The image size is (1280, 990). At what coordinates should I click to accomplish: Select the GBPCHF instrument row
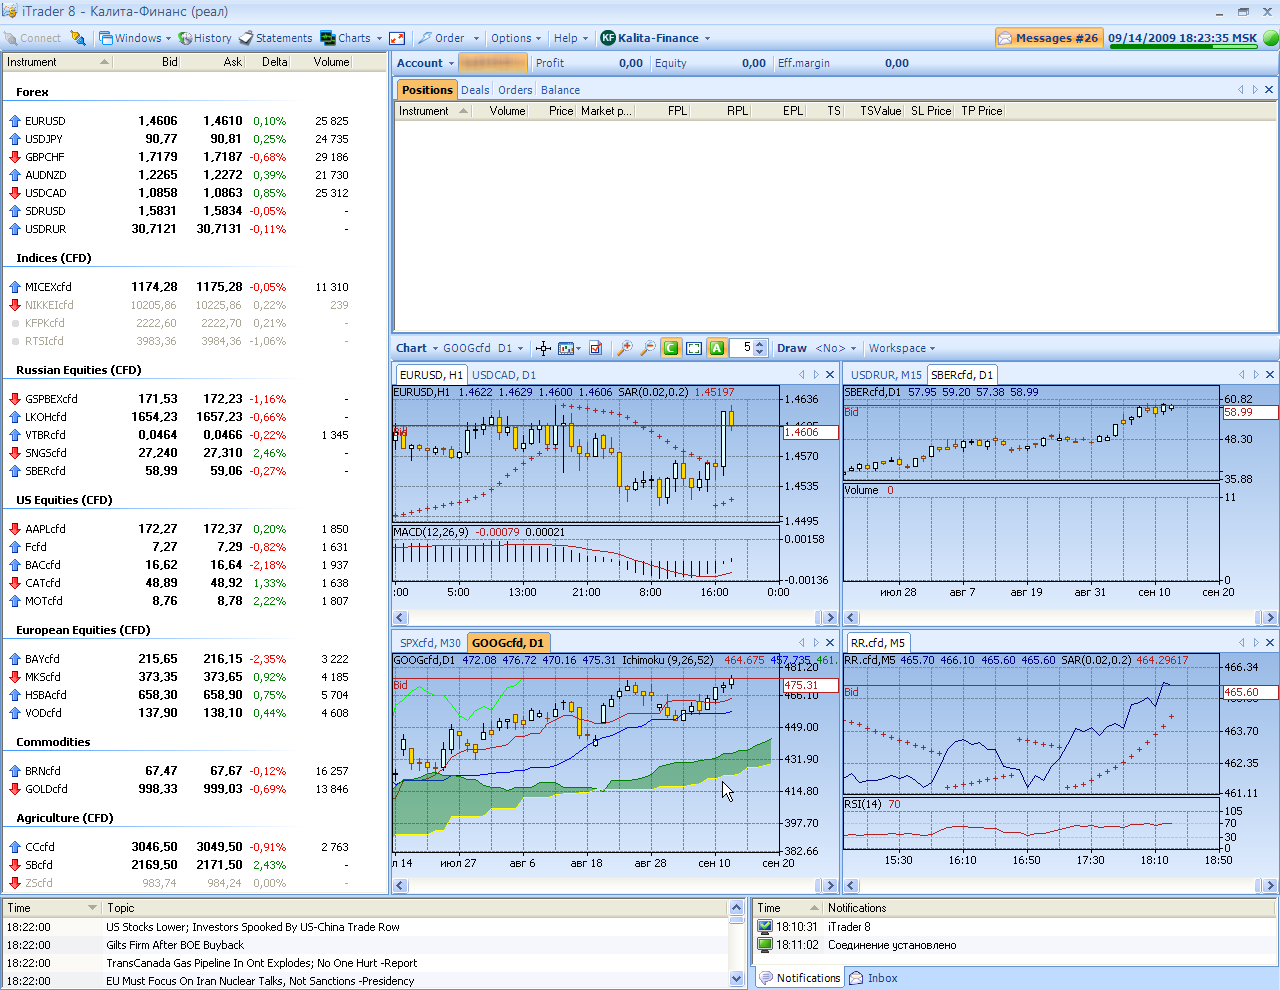click(x=194, y=157)
